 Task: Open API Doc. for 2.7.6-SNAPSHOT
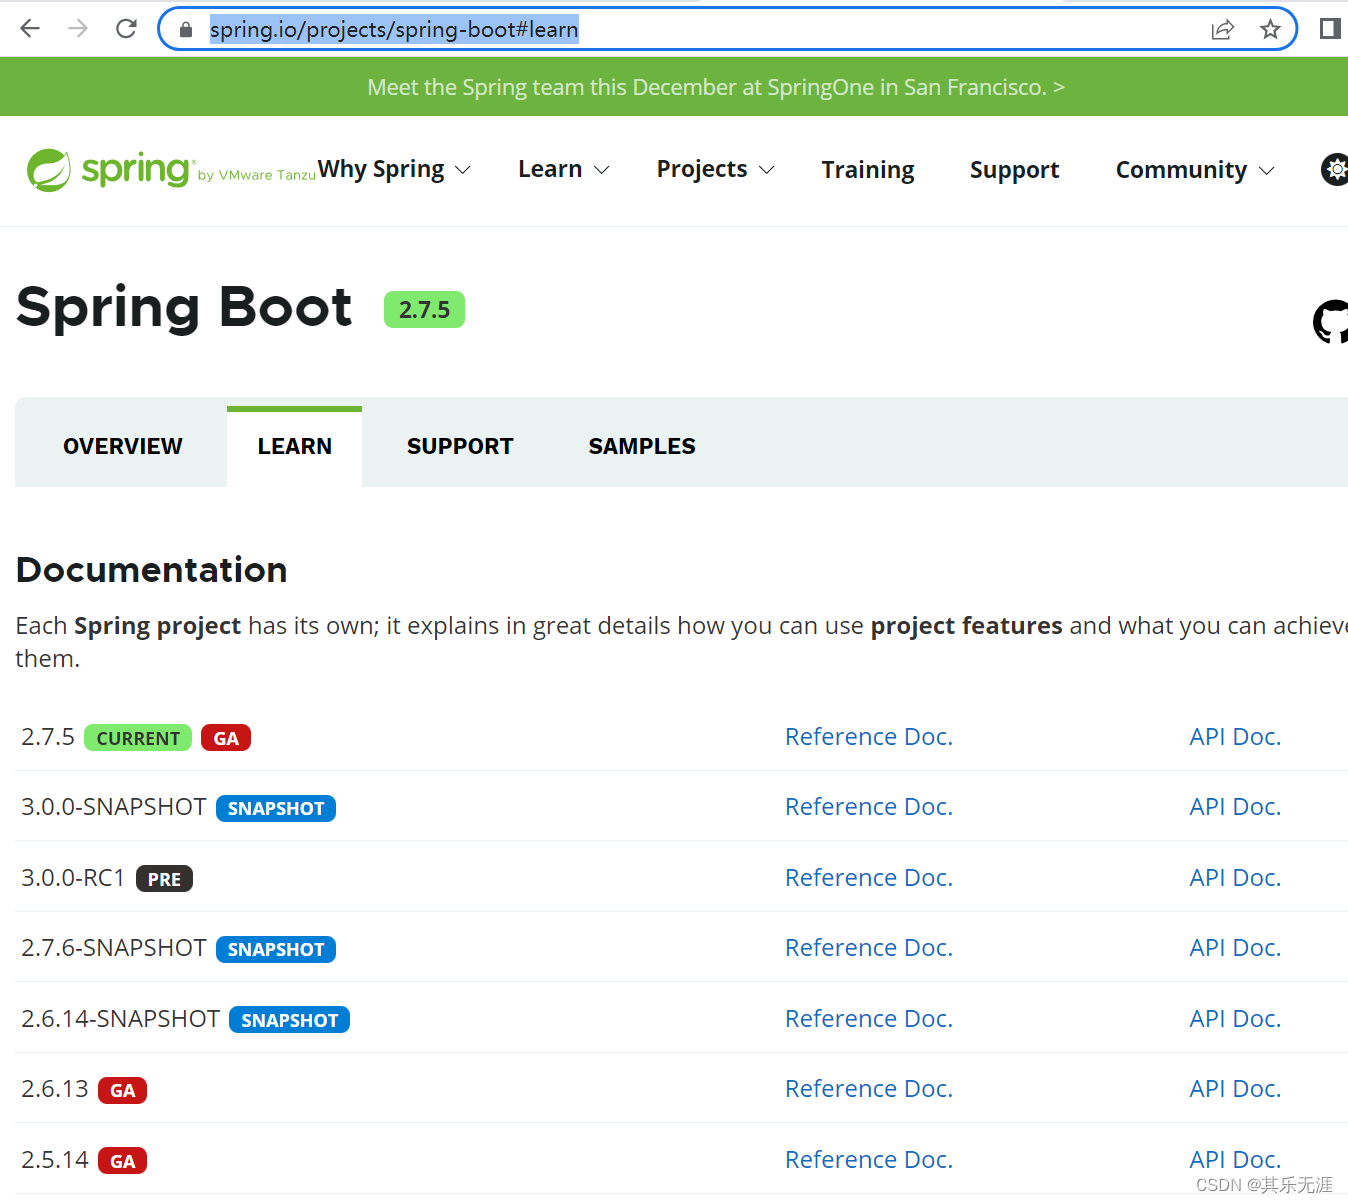point(1235,948)
